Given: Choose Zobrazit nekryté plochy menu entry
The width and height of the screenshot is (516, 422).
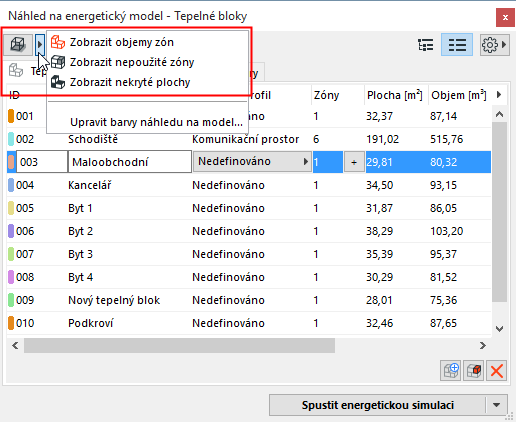Looking at the screenshot, I should 148,82.
